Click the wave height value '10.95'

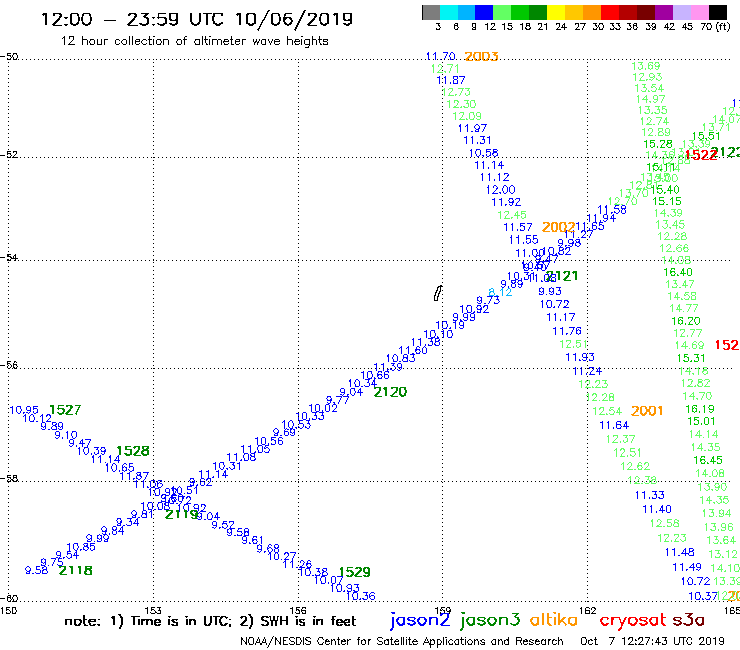tap(24, 410)
